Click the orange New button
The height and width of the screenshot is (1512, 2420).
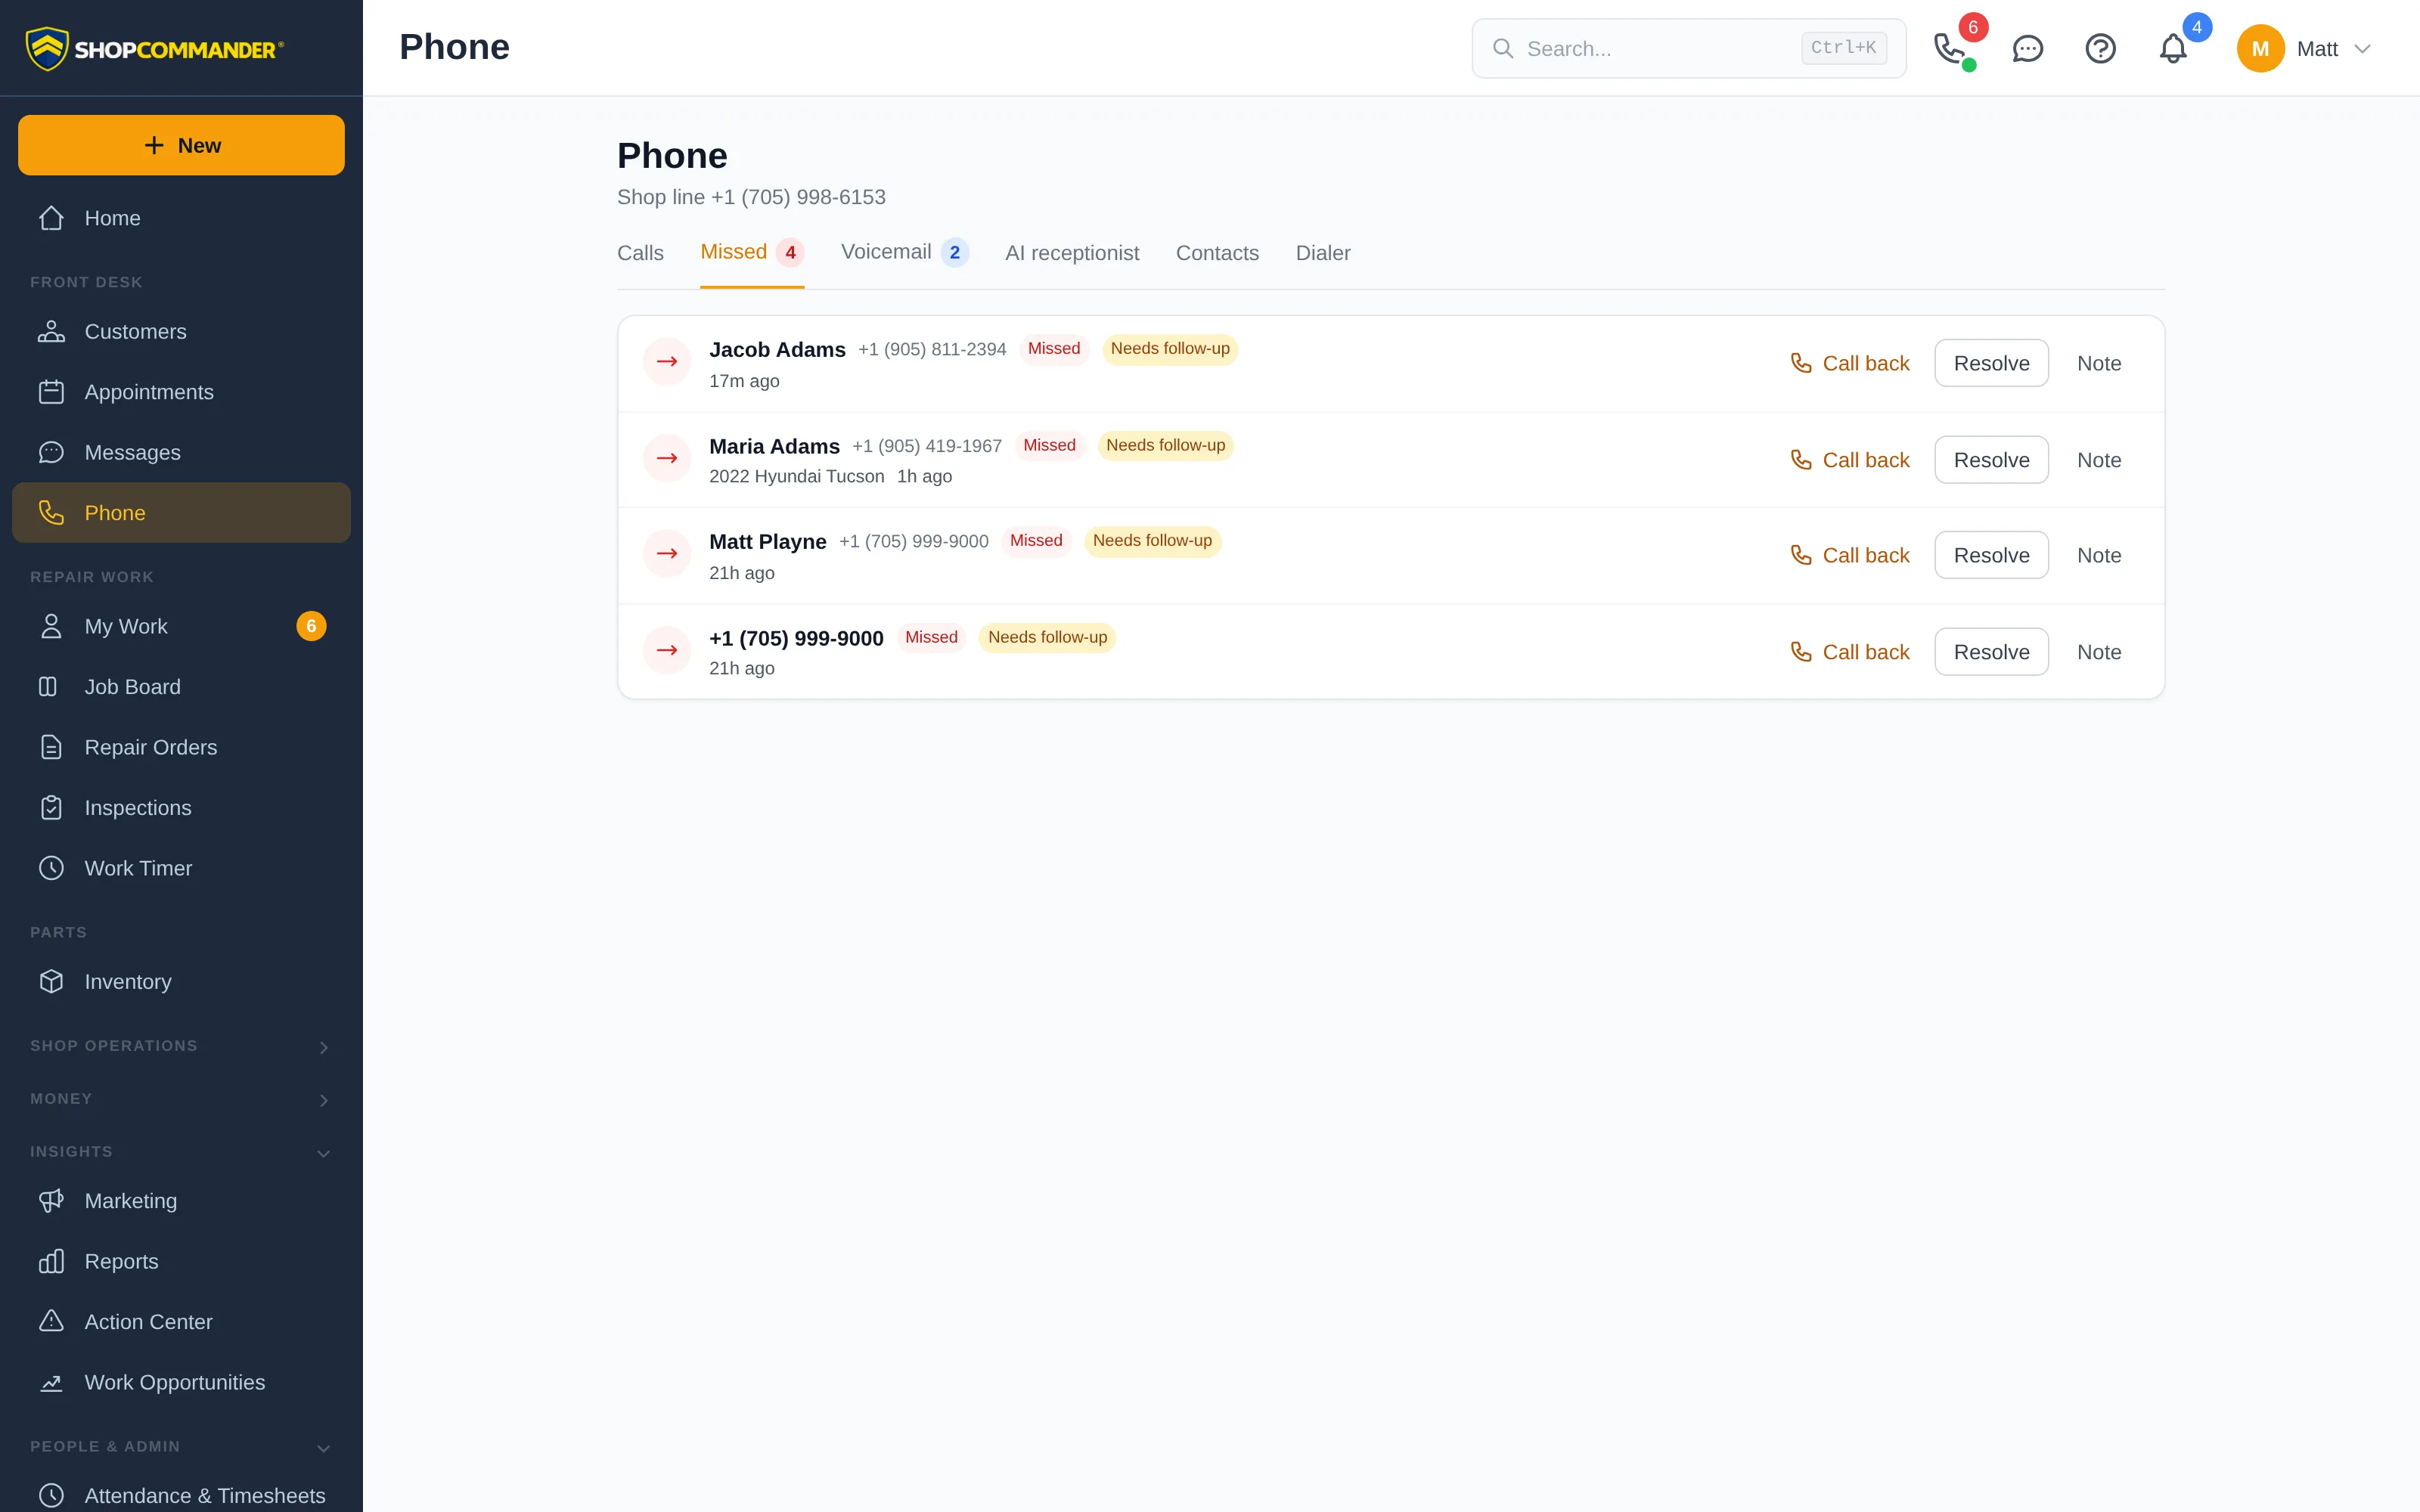tap(181, 145)
